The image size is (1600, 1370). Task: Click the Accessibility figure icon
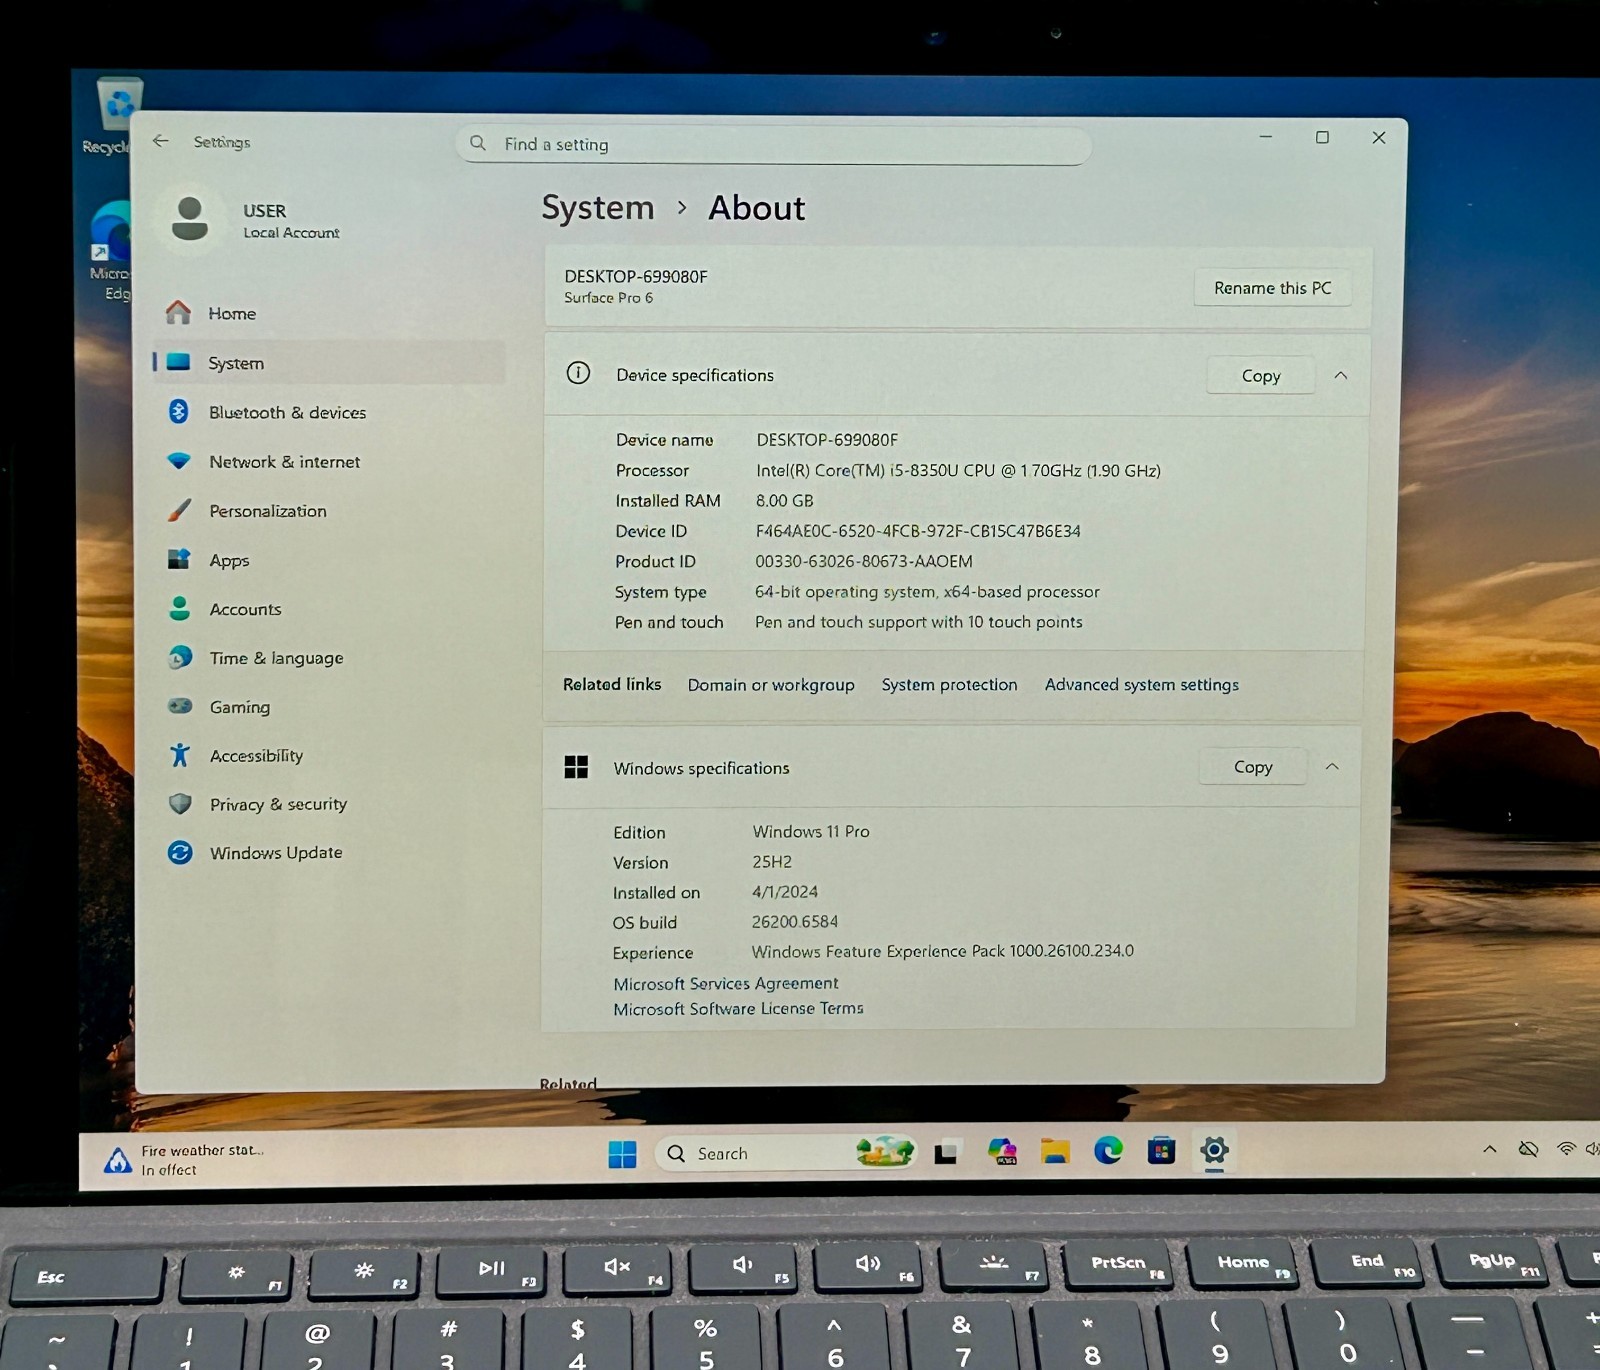(180, 755)
